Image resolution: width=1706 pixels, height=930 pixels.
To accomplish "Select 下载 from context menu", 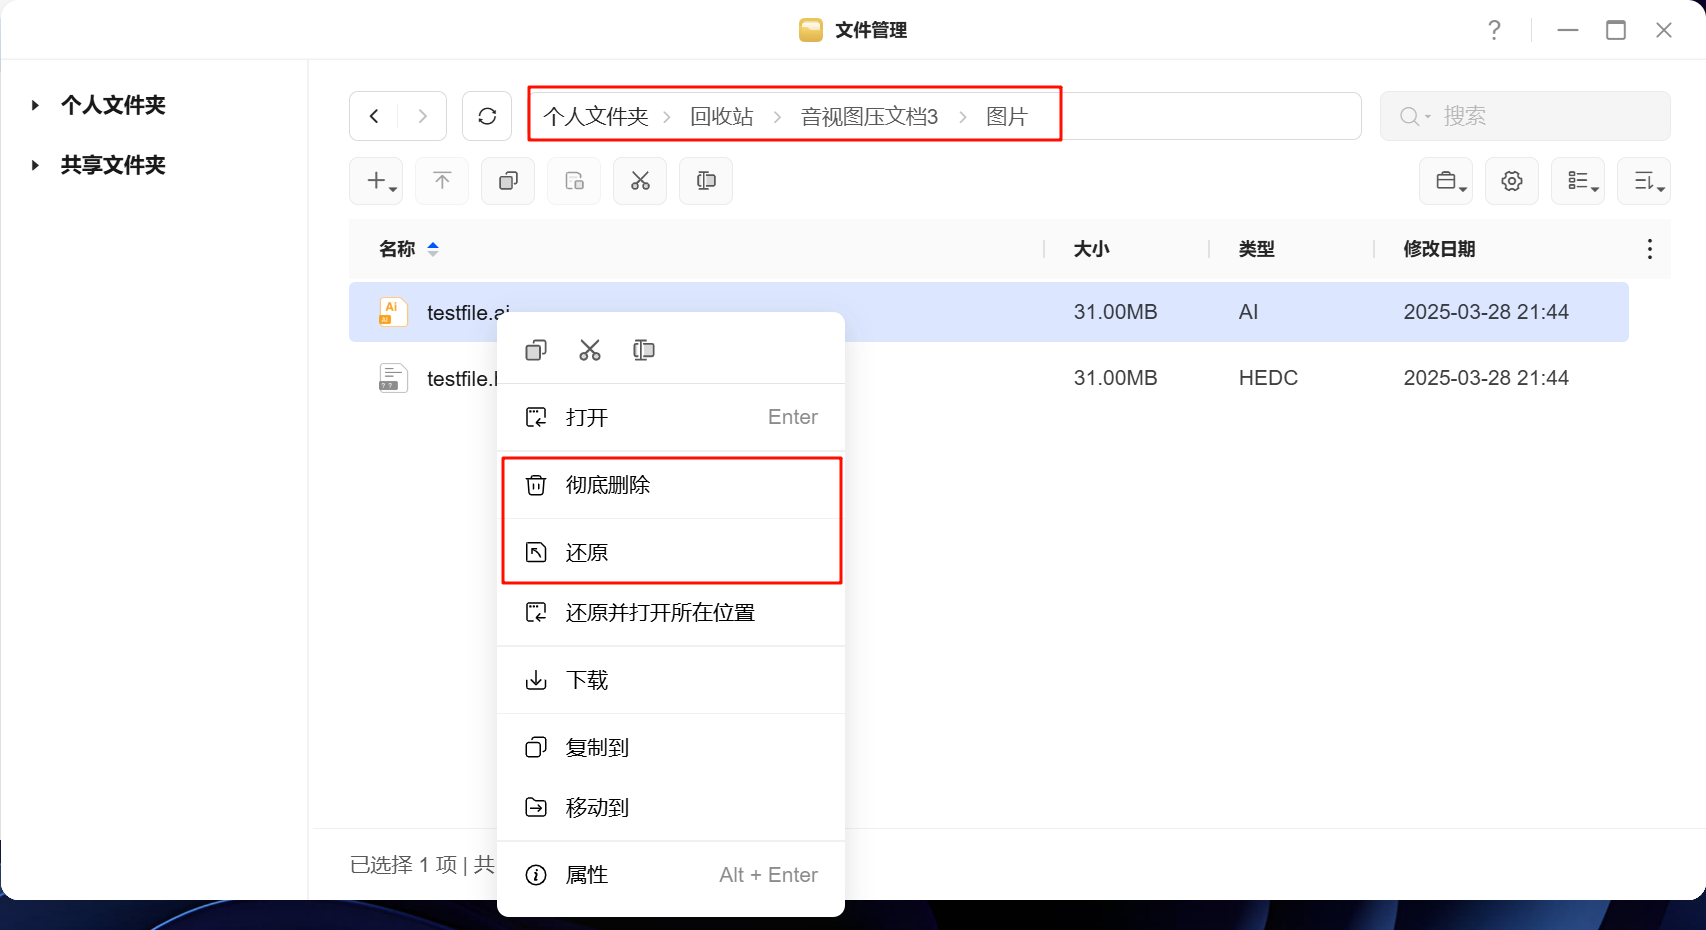I will coord(587,681).
